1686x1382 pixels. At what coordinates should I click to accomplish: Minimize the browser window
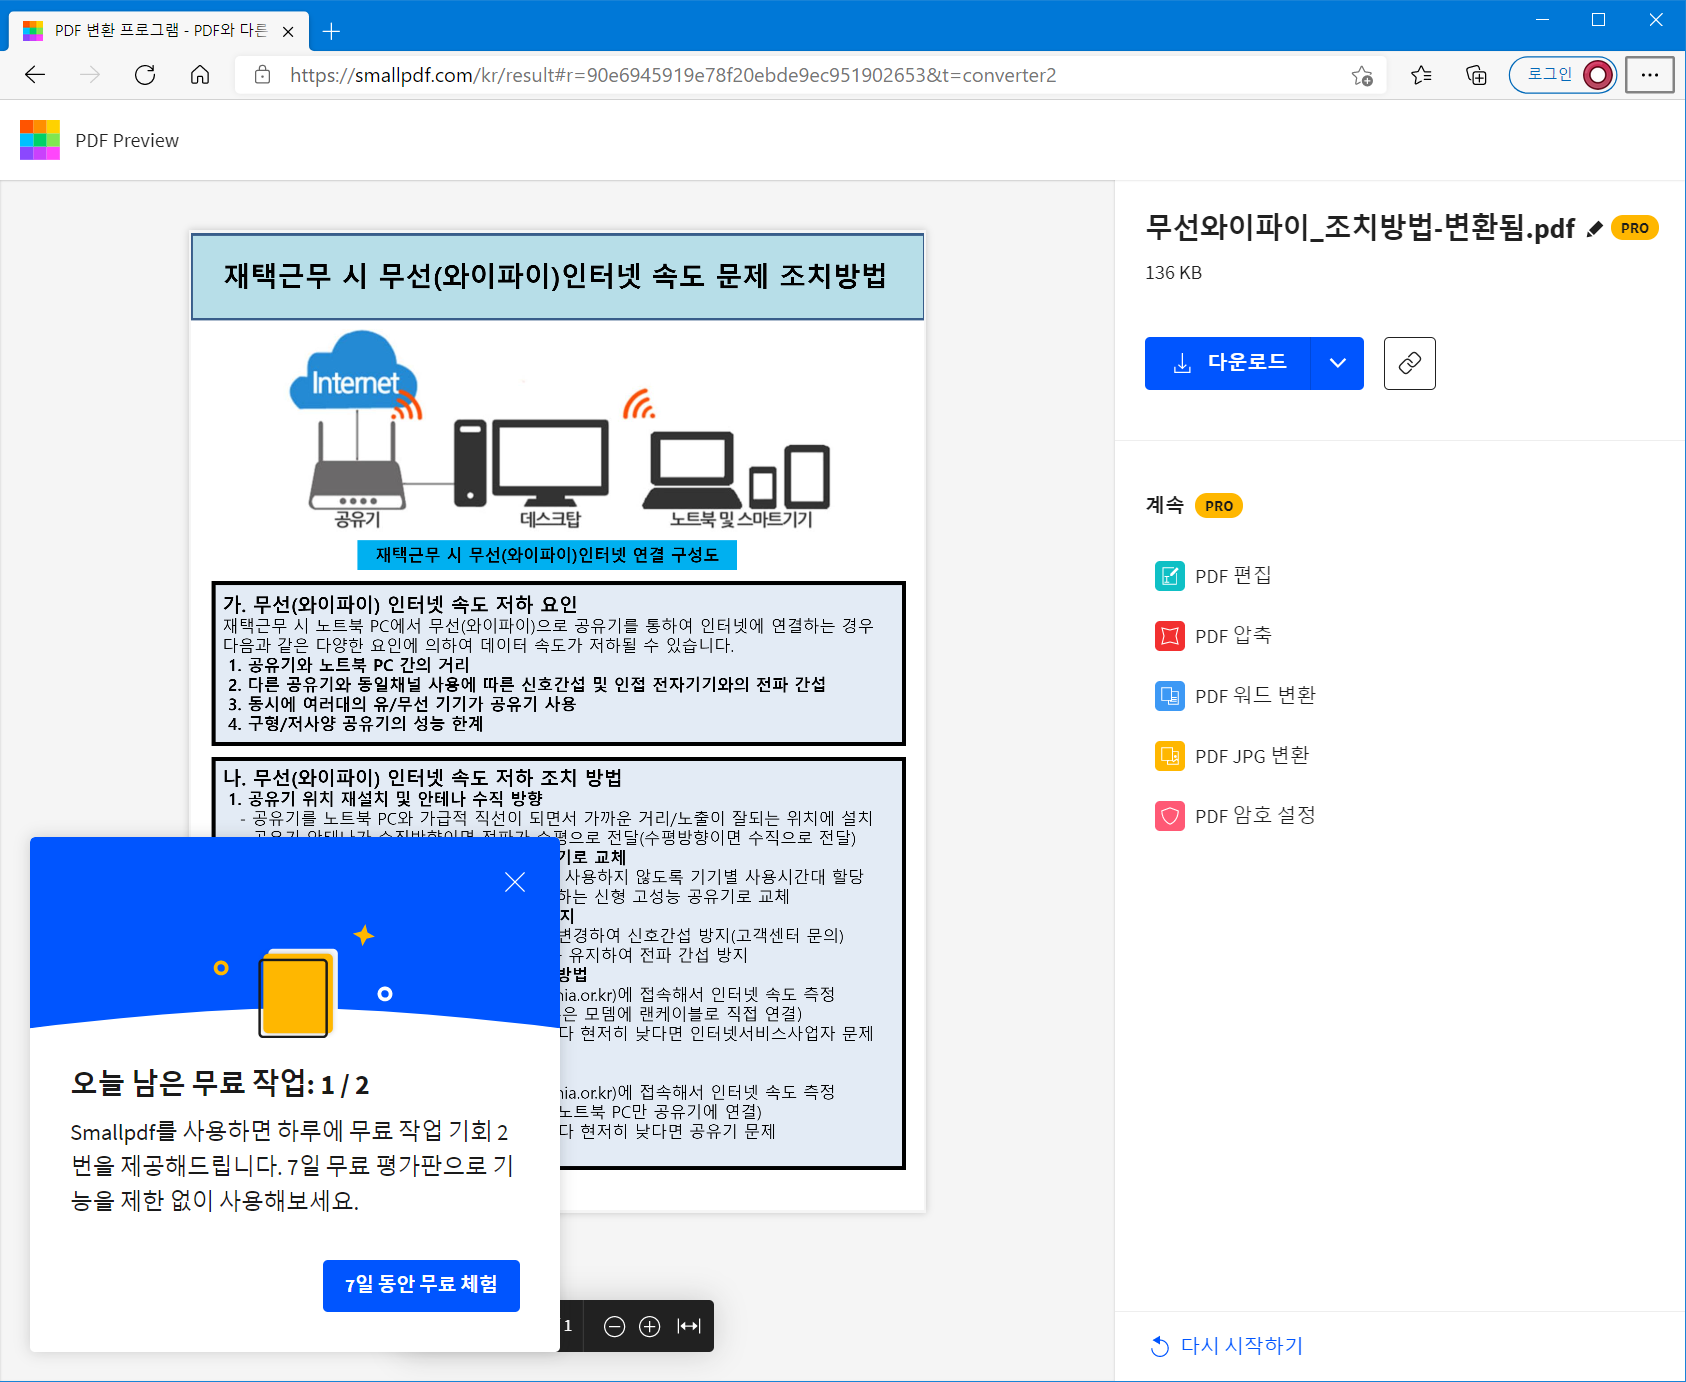1542,20
